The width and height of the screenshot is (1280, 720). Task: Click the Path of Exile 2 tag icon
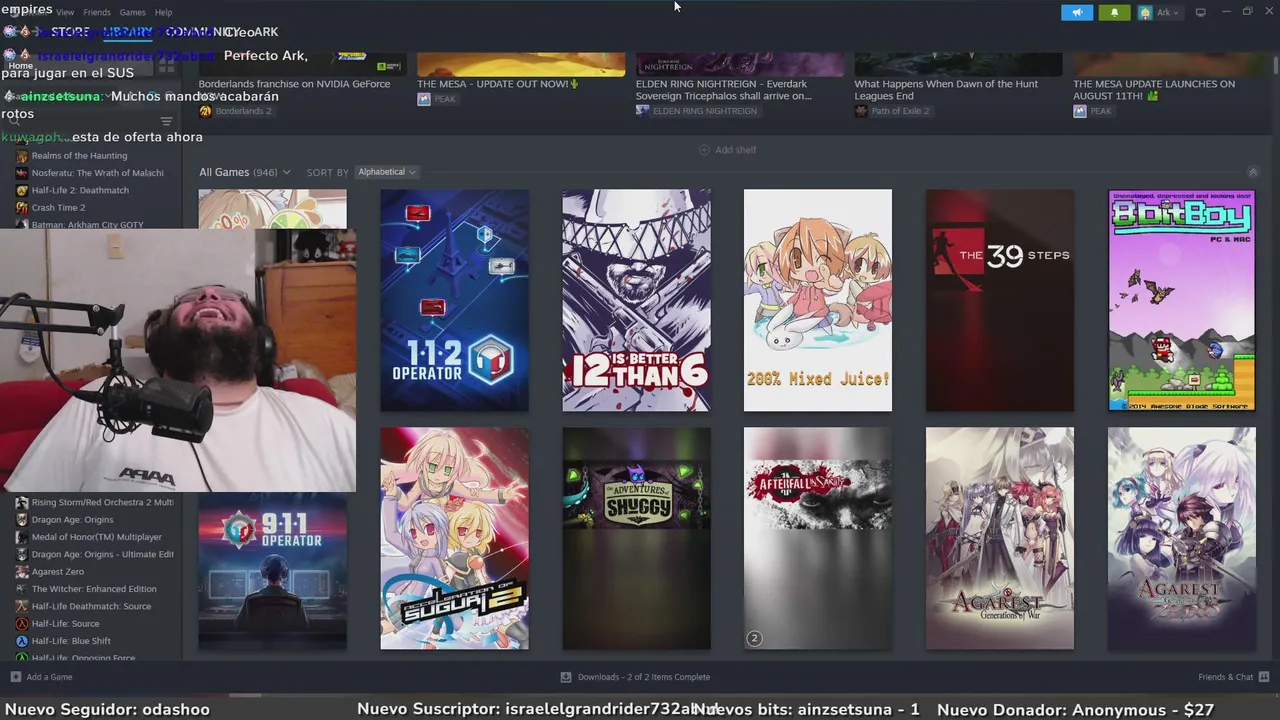tap(861, 111)
